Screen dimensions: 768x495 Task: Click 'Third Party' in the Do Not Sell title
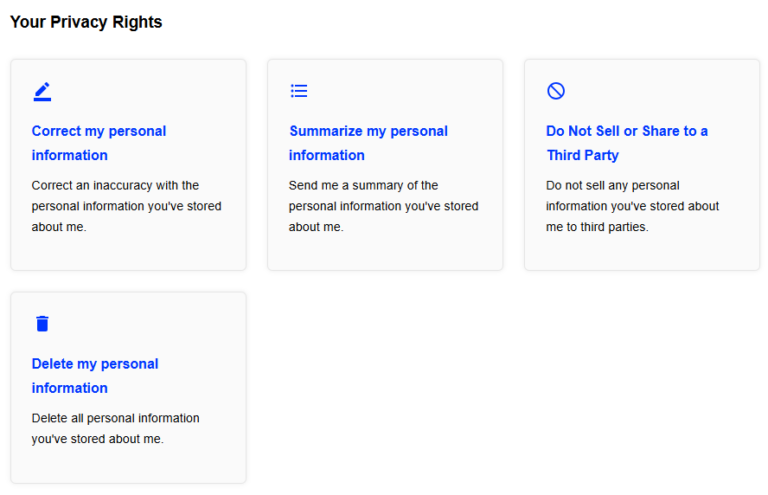coord(582,155)
